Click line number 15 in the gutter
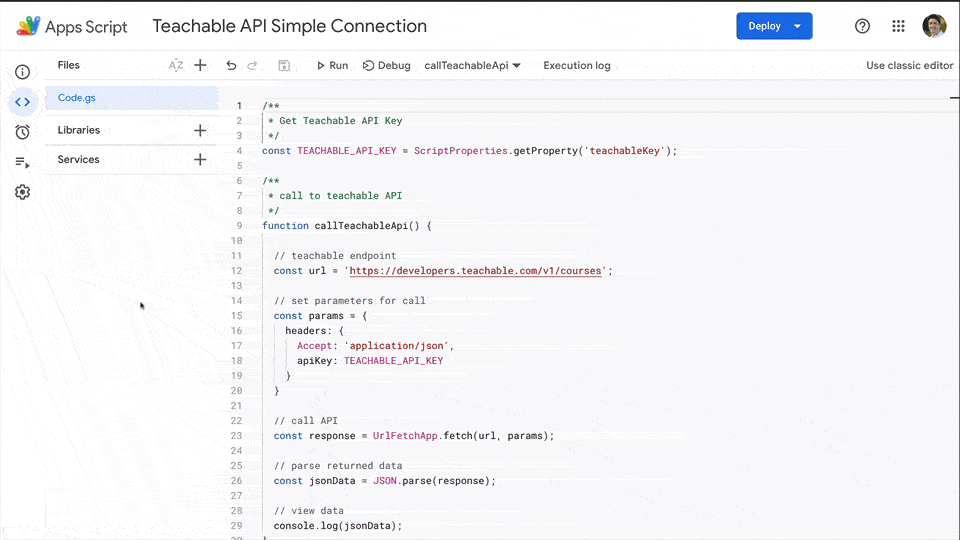The image size is (960, 540). tap(236, 316)
